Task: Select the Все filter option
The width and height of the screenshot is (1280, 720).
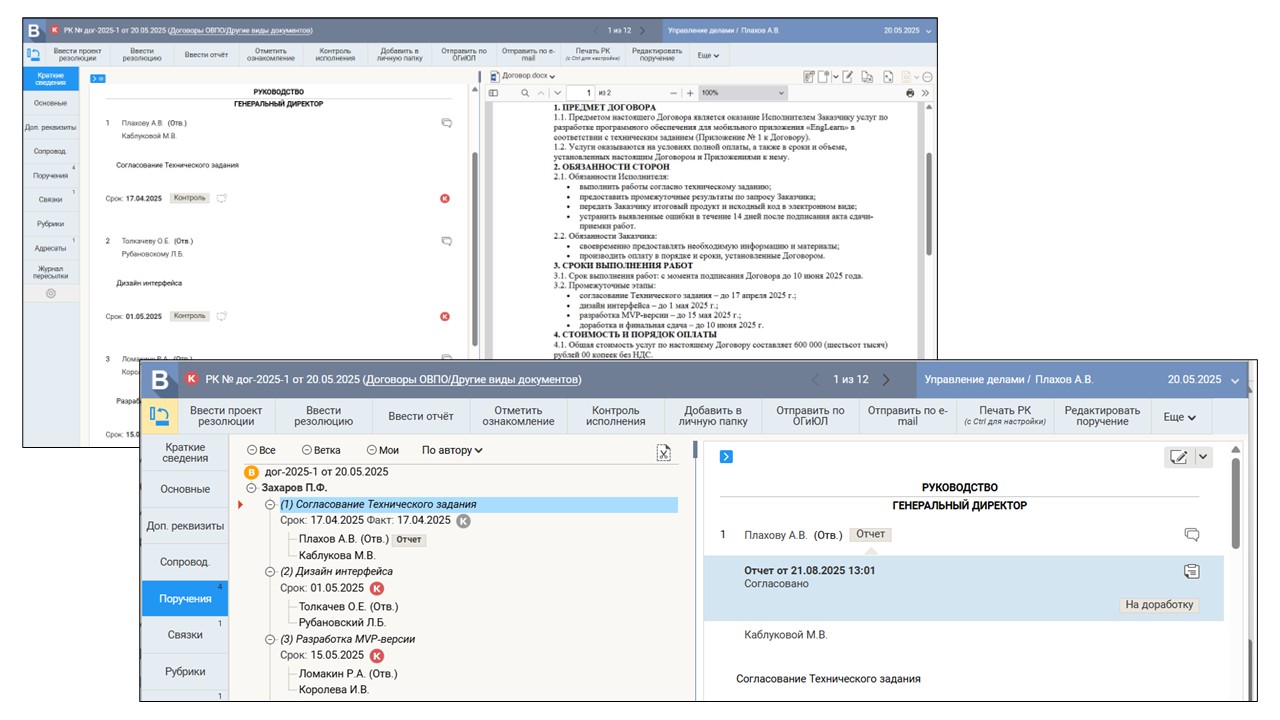Action: coord(261,450)
